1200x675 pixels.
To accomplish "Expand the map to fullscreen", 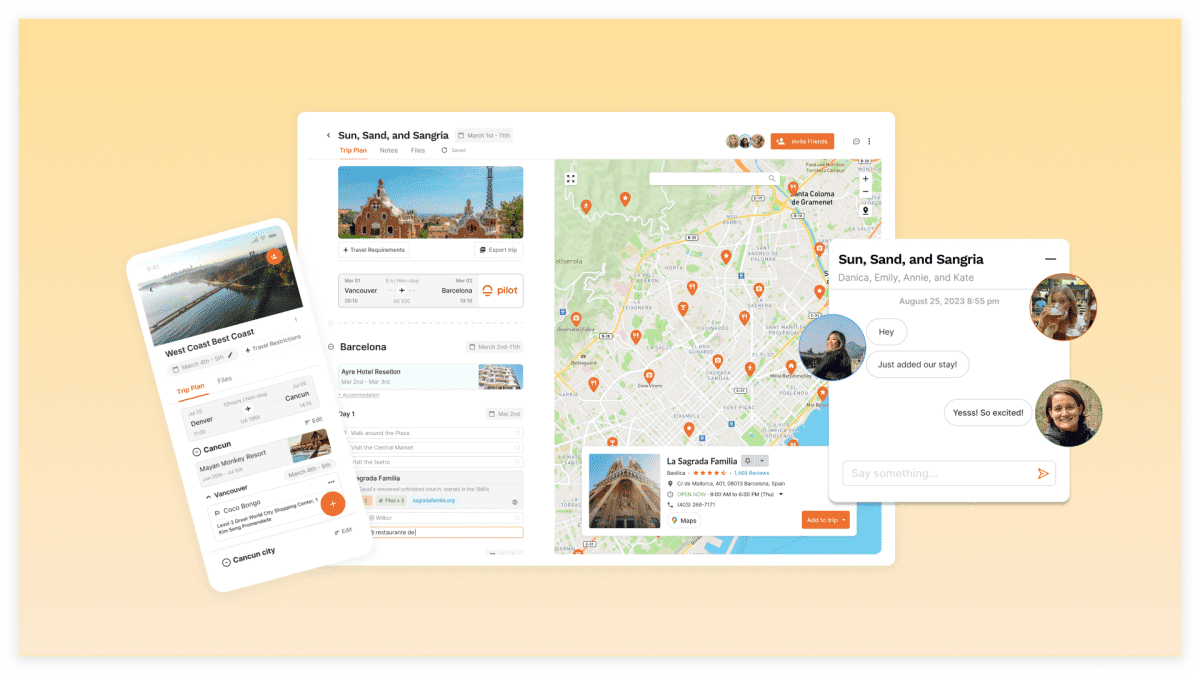I will (571, 179).
